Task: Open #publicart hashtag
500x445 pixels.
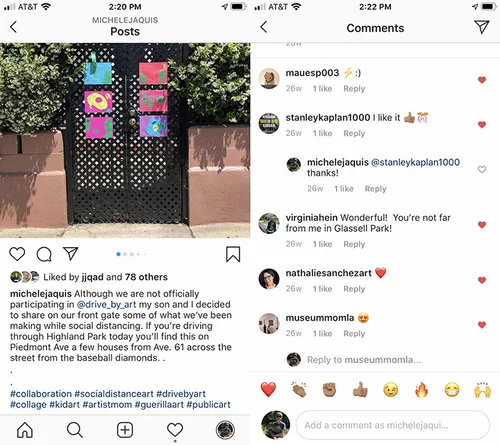Action: 208,405
